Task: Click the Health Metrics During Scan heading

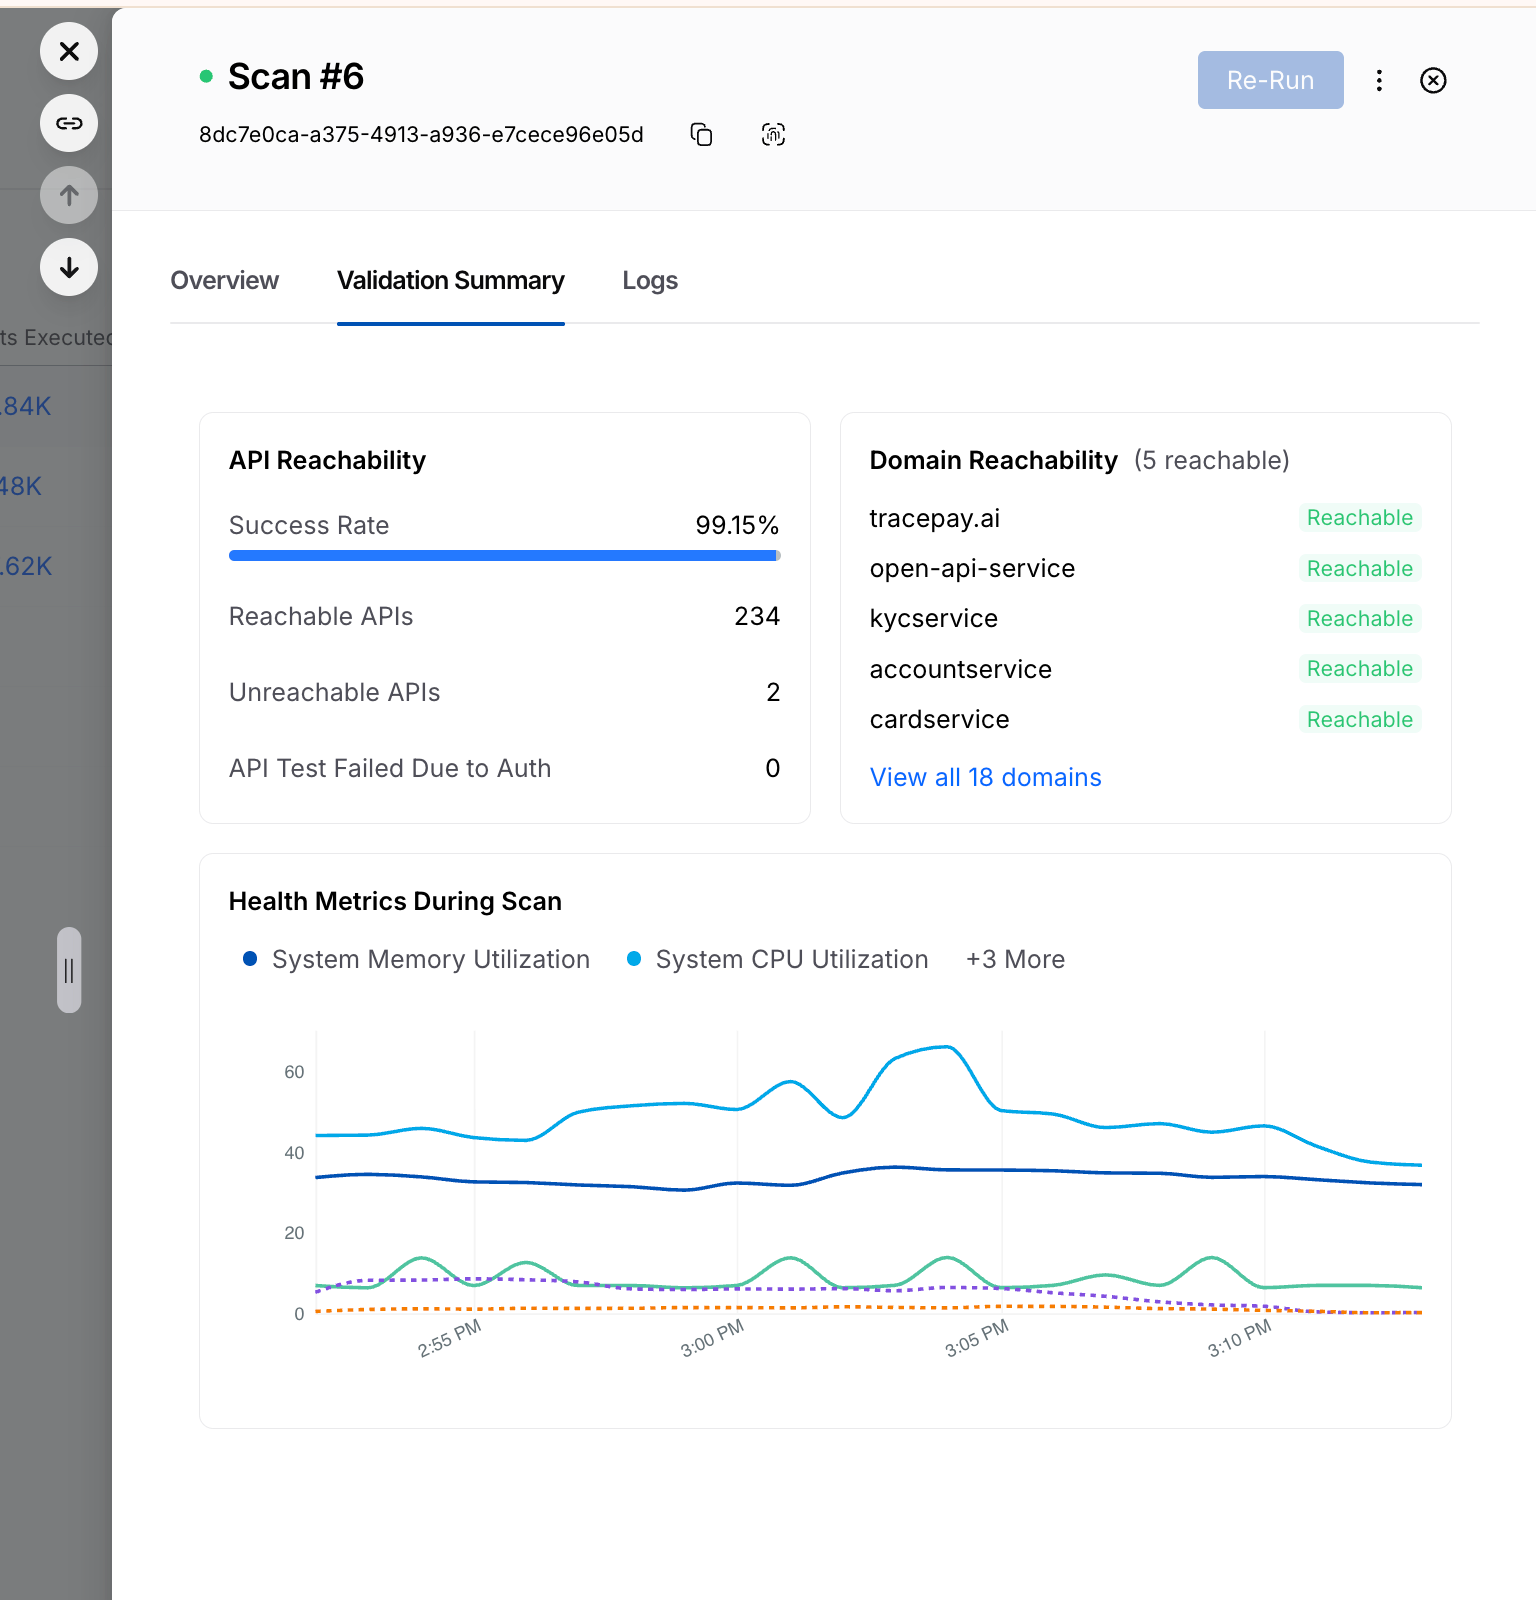Action: (x=395, y=901)
